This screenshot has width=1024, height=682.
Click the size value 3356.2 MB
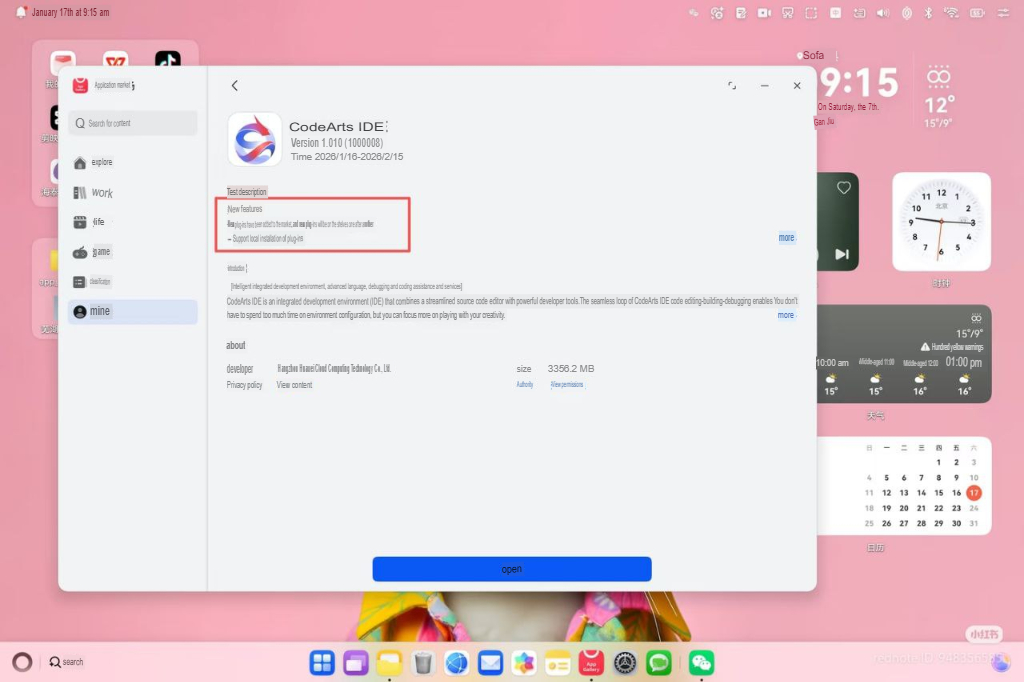click(x=571, y=368)
